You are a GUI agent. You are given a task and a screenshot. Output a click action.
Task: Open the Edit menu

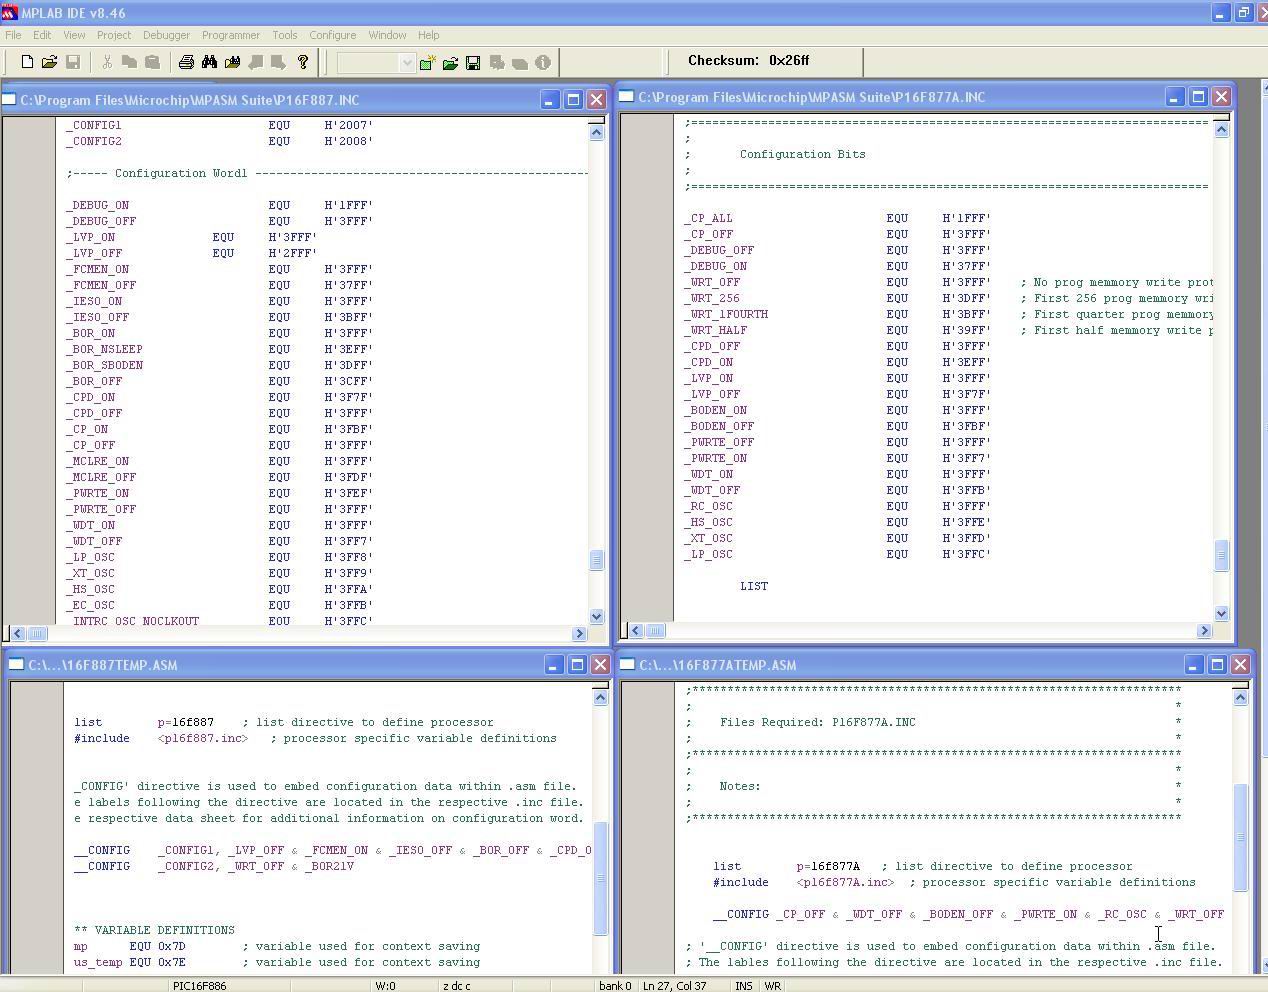(42, 35)
